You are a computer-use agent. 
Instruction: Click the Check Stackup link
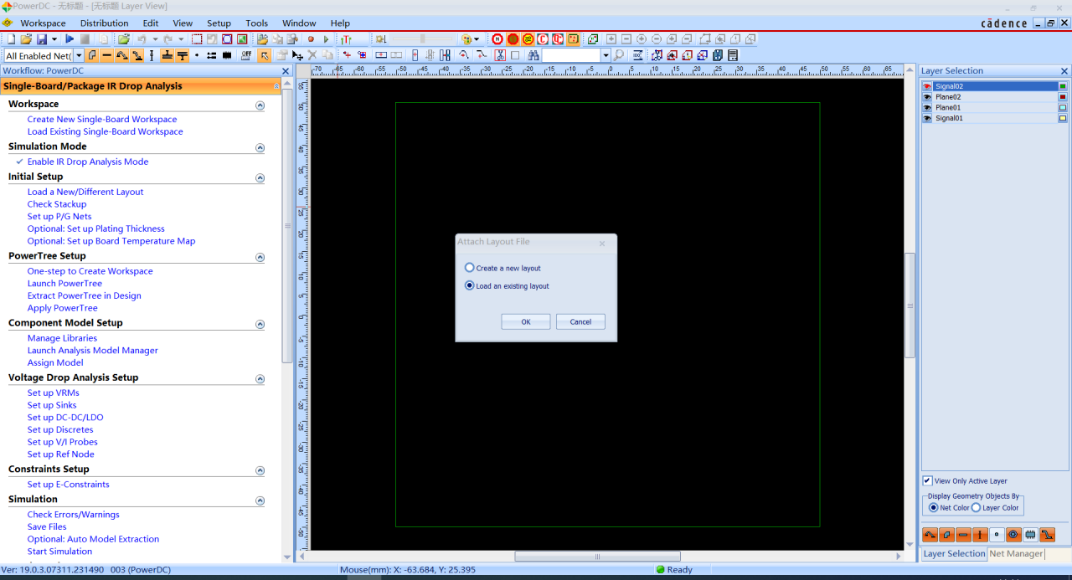coord(57,204)
